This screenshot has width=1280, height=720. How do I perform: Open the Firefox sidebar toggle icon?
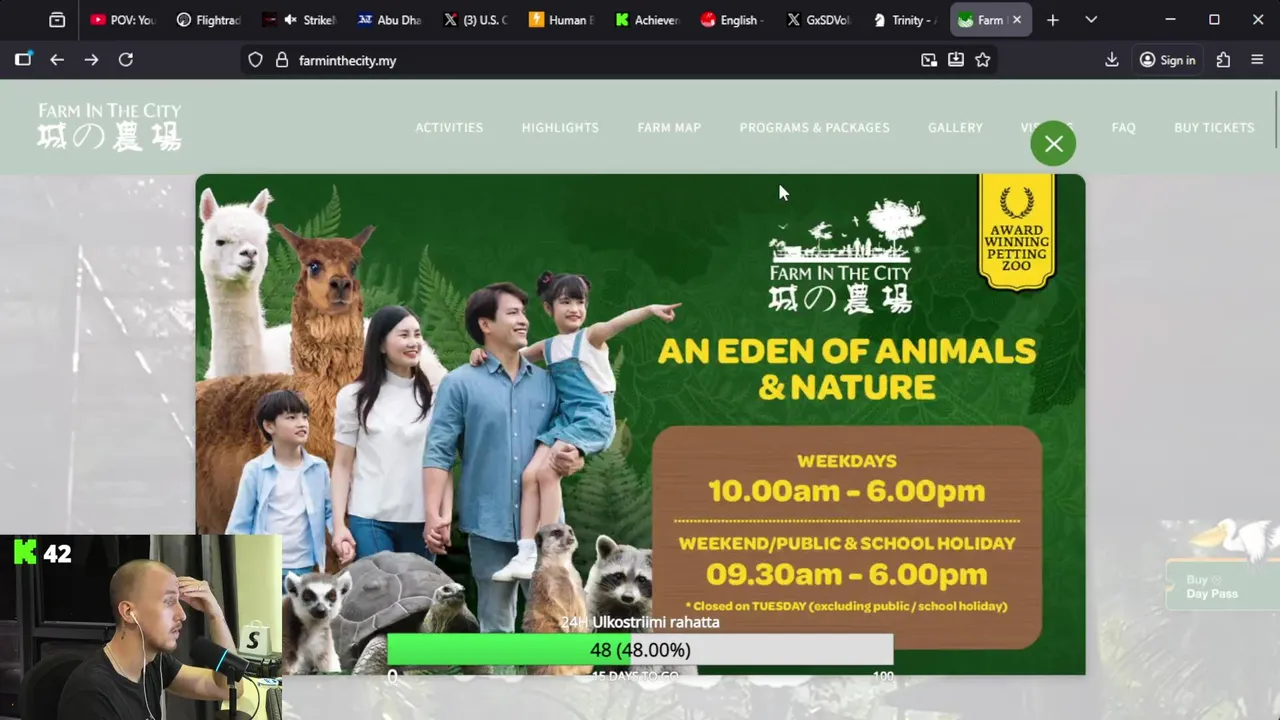point(23,60)
